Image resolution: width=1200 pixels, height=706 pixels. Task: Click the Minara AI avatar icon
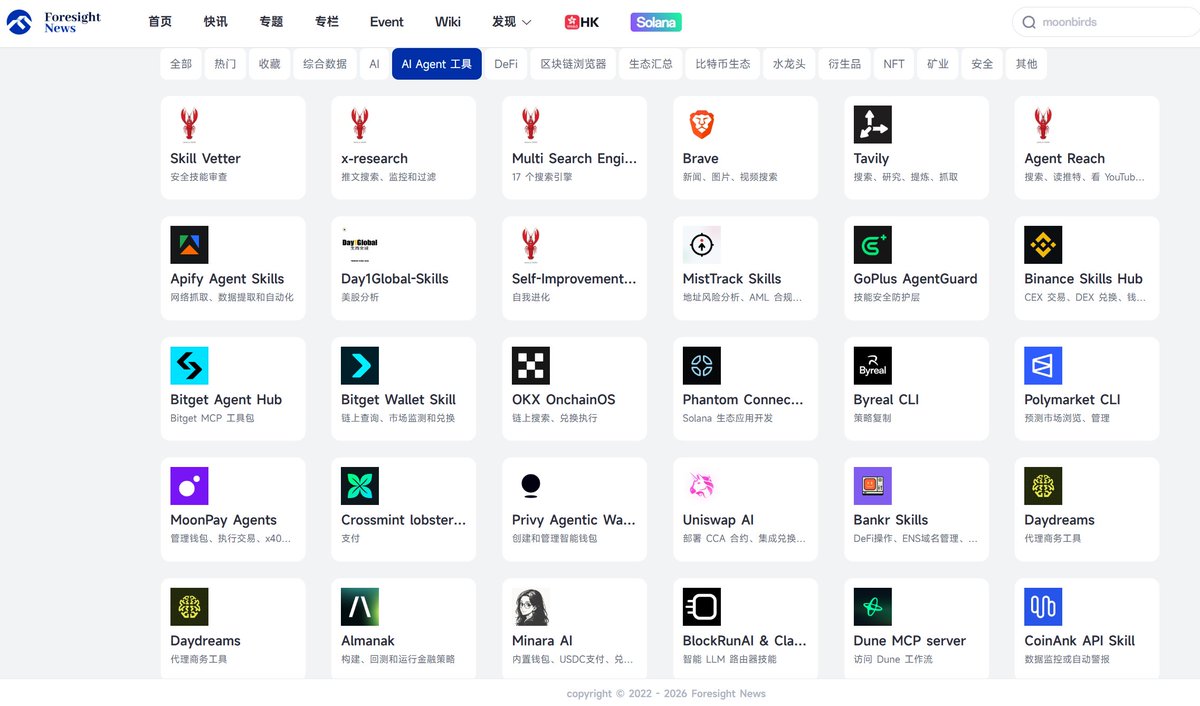(531, 607)
